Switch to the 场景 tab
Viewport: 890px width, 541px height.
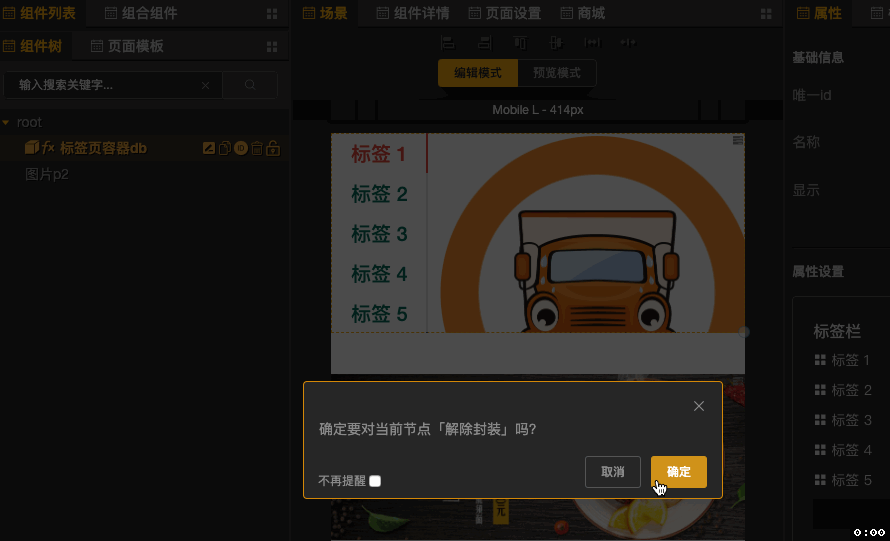tap(325, 13)
